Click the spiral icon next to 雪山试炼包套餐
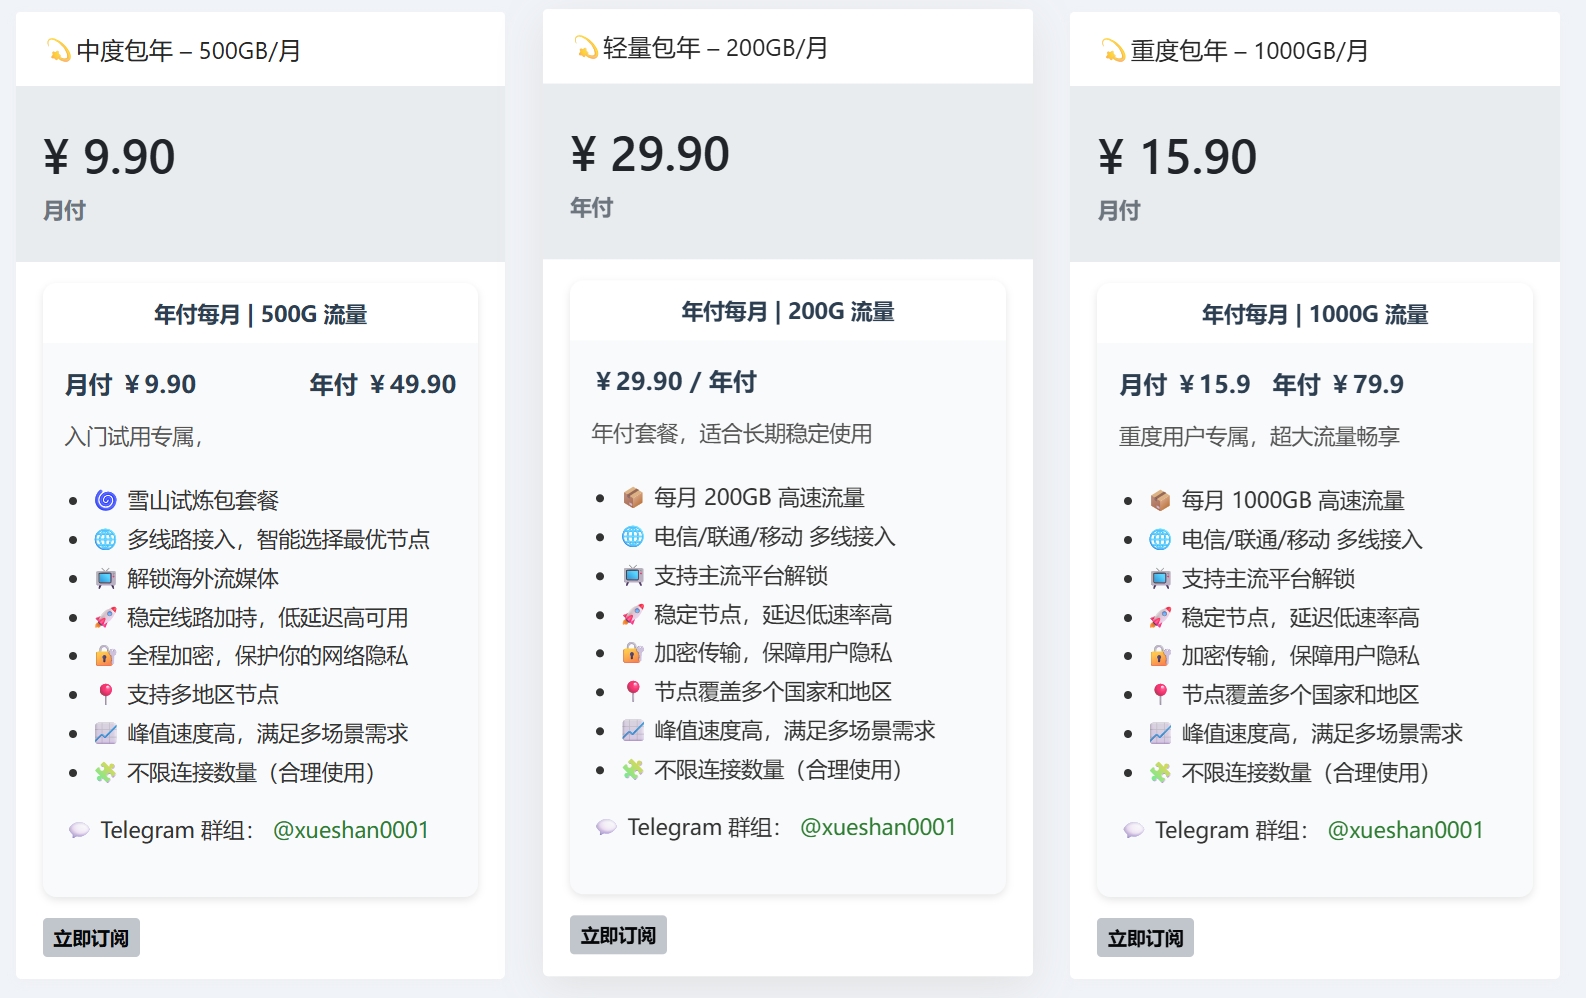Image resolution: width=1586 pixels, height=998 pixels. [106, 500]
